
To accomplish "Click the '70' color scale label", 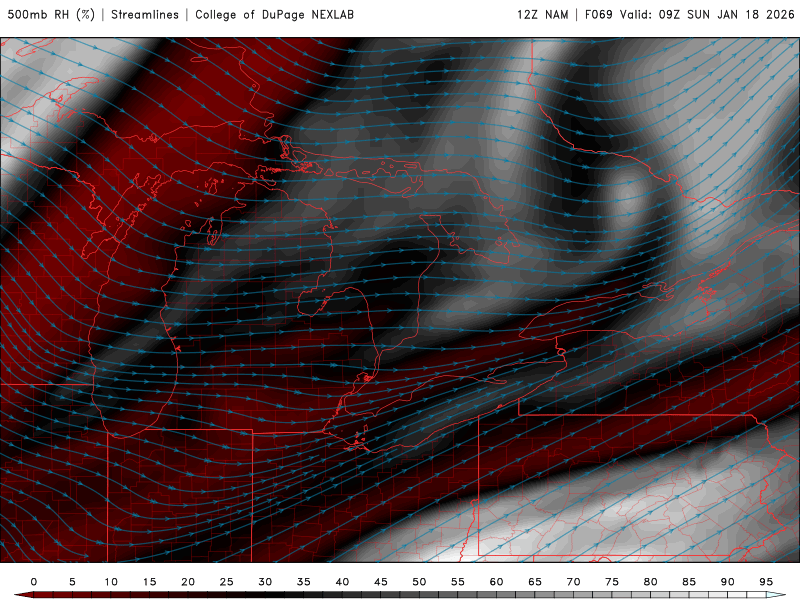I will tap(573, 582).
